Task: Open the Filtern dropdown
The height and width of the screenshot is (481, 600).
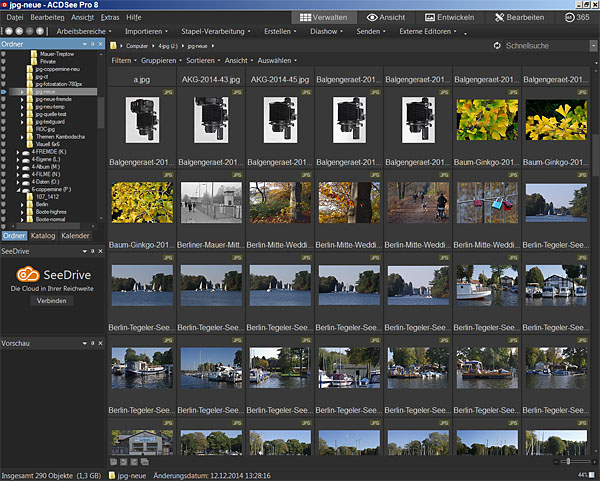Action: point(124,61)
